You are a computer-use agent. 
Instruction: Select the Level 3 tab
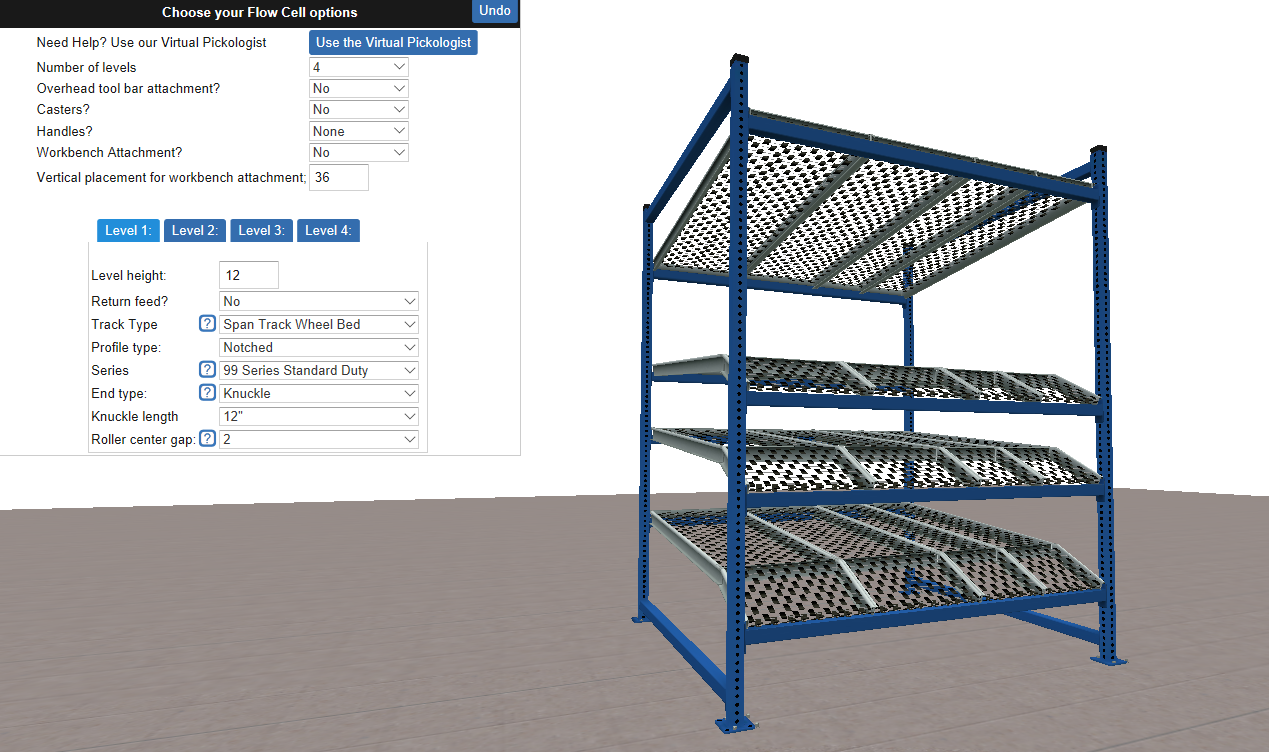261,230
